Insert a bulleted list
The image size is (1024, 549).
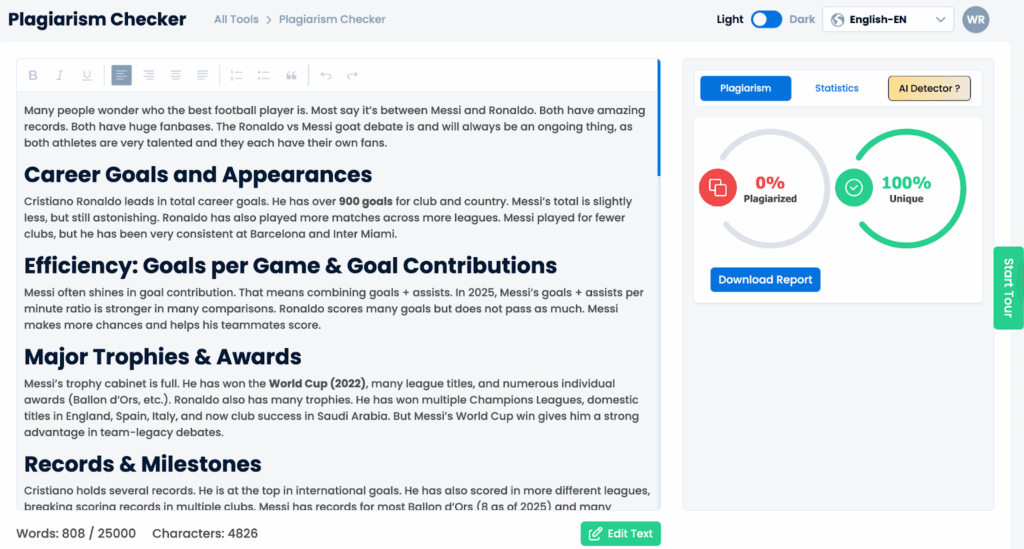(264, 75)
